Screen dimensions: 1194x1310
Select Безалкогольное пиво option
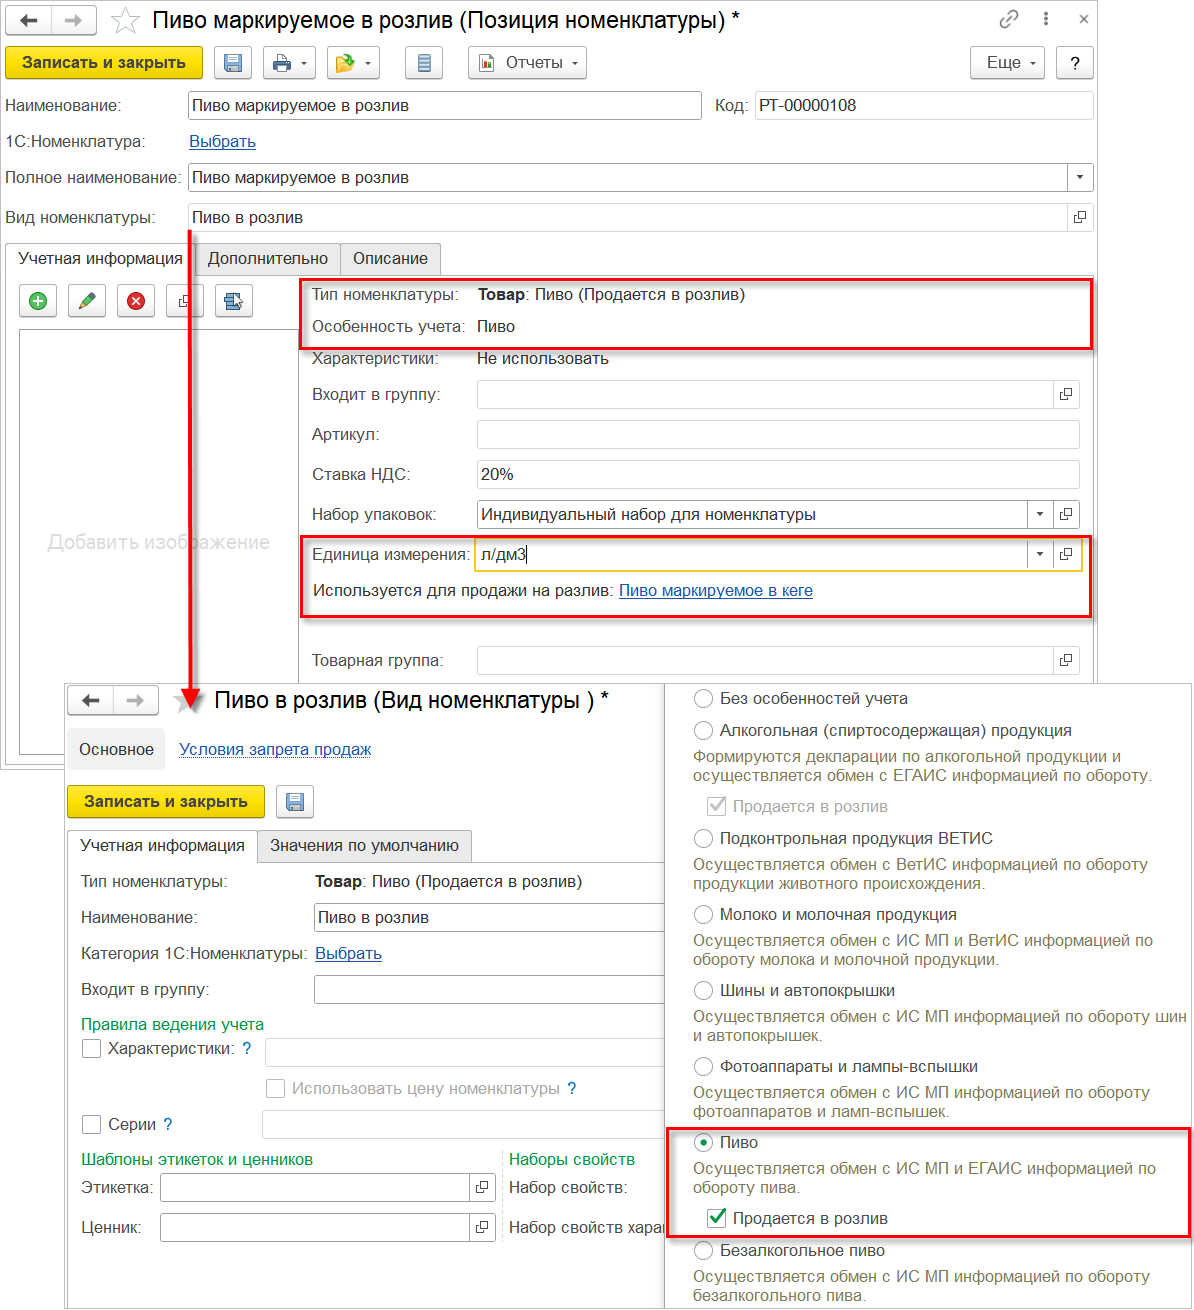coord(703,1250)
